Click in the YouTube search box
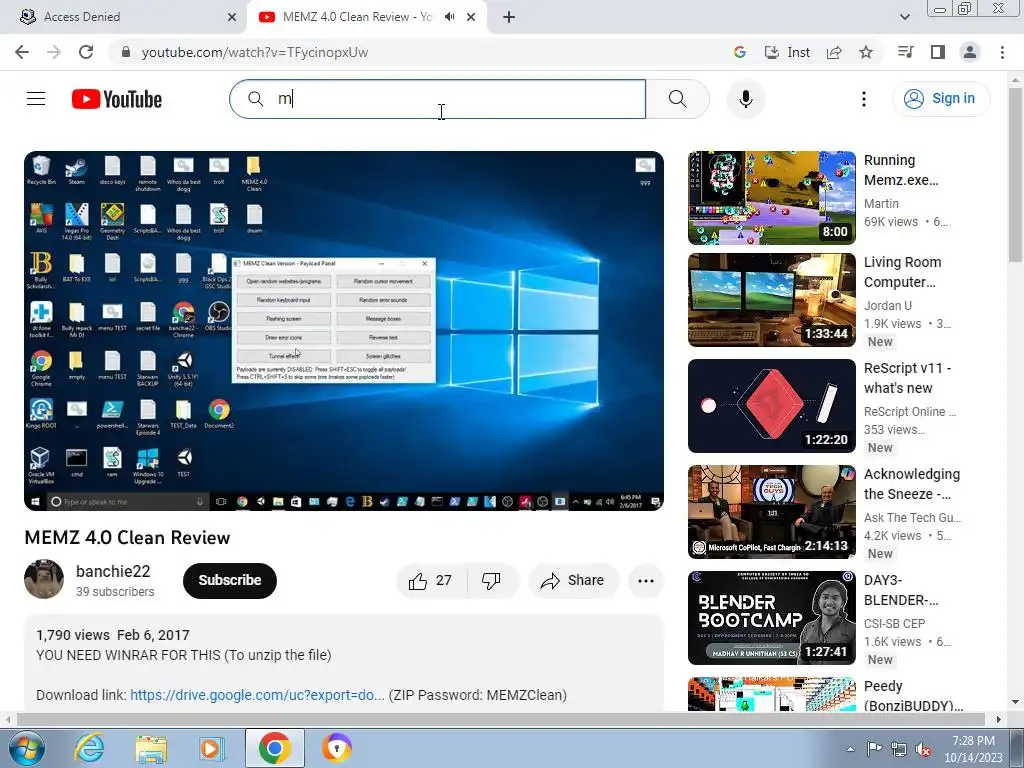Viewport: 1024px width, 768px height. click(x=438, y=99)
